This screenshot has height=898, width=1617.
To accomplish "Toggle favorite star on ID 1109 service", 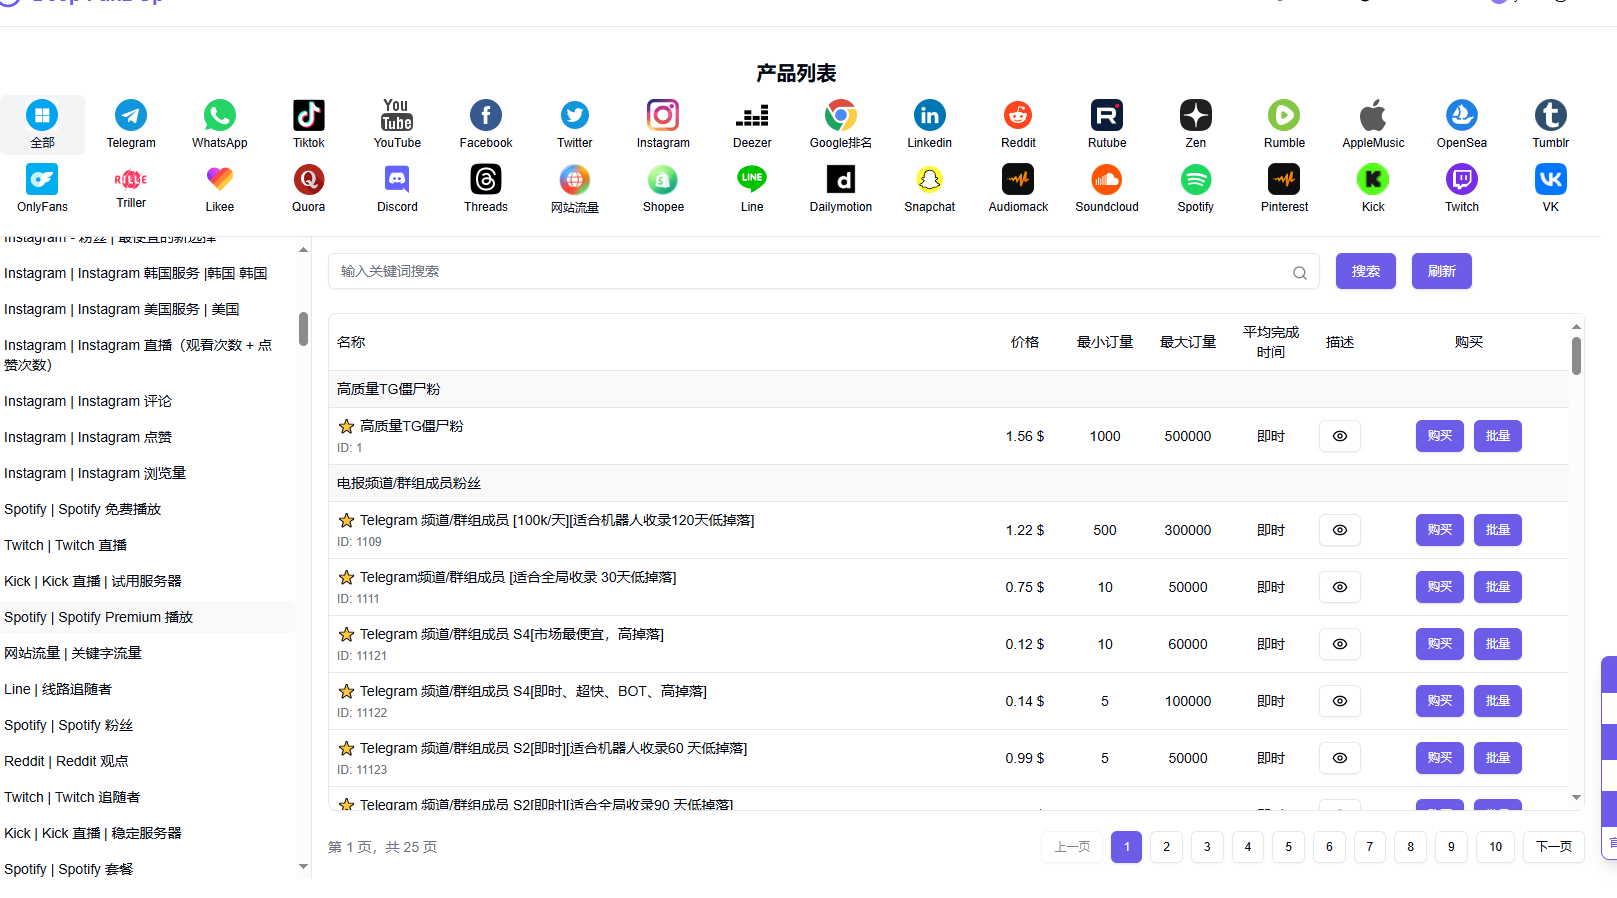I will 346,520.
